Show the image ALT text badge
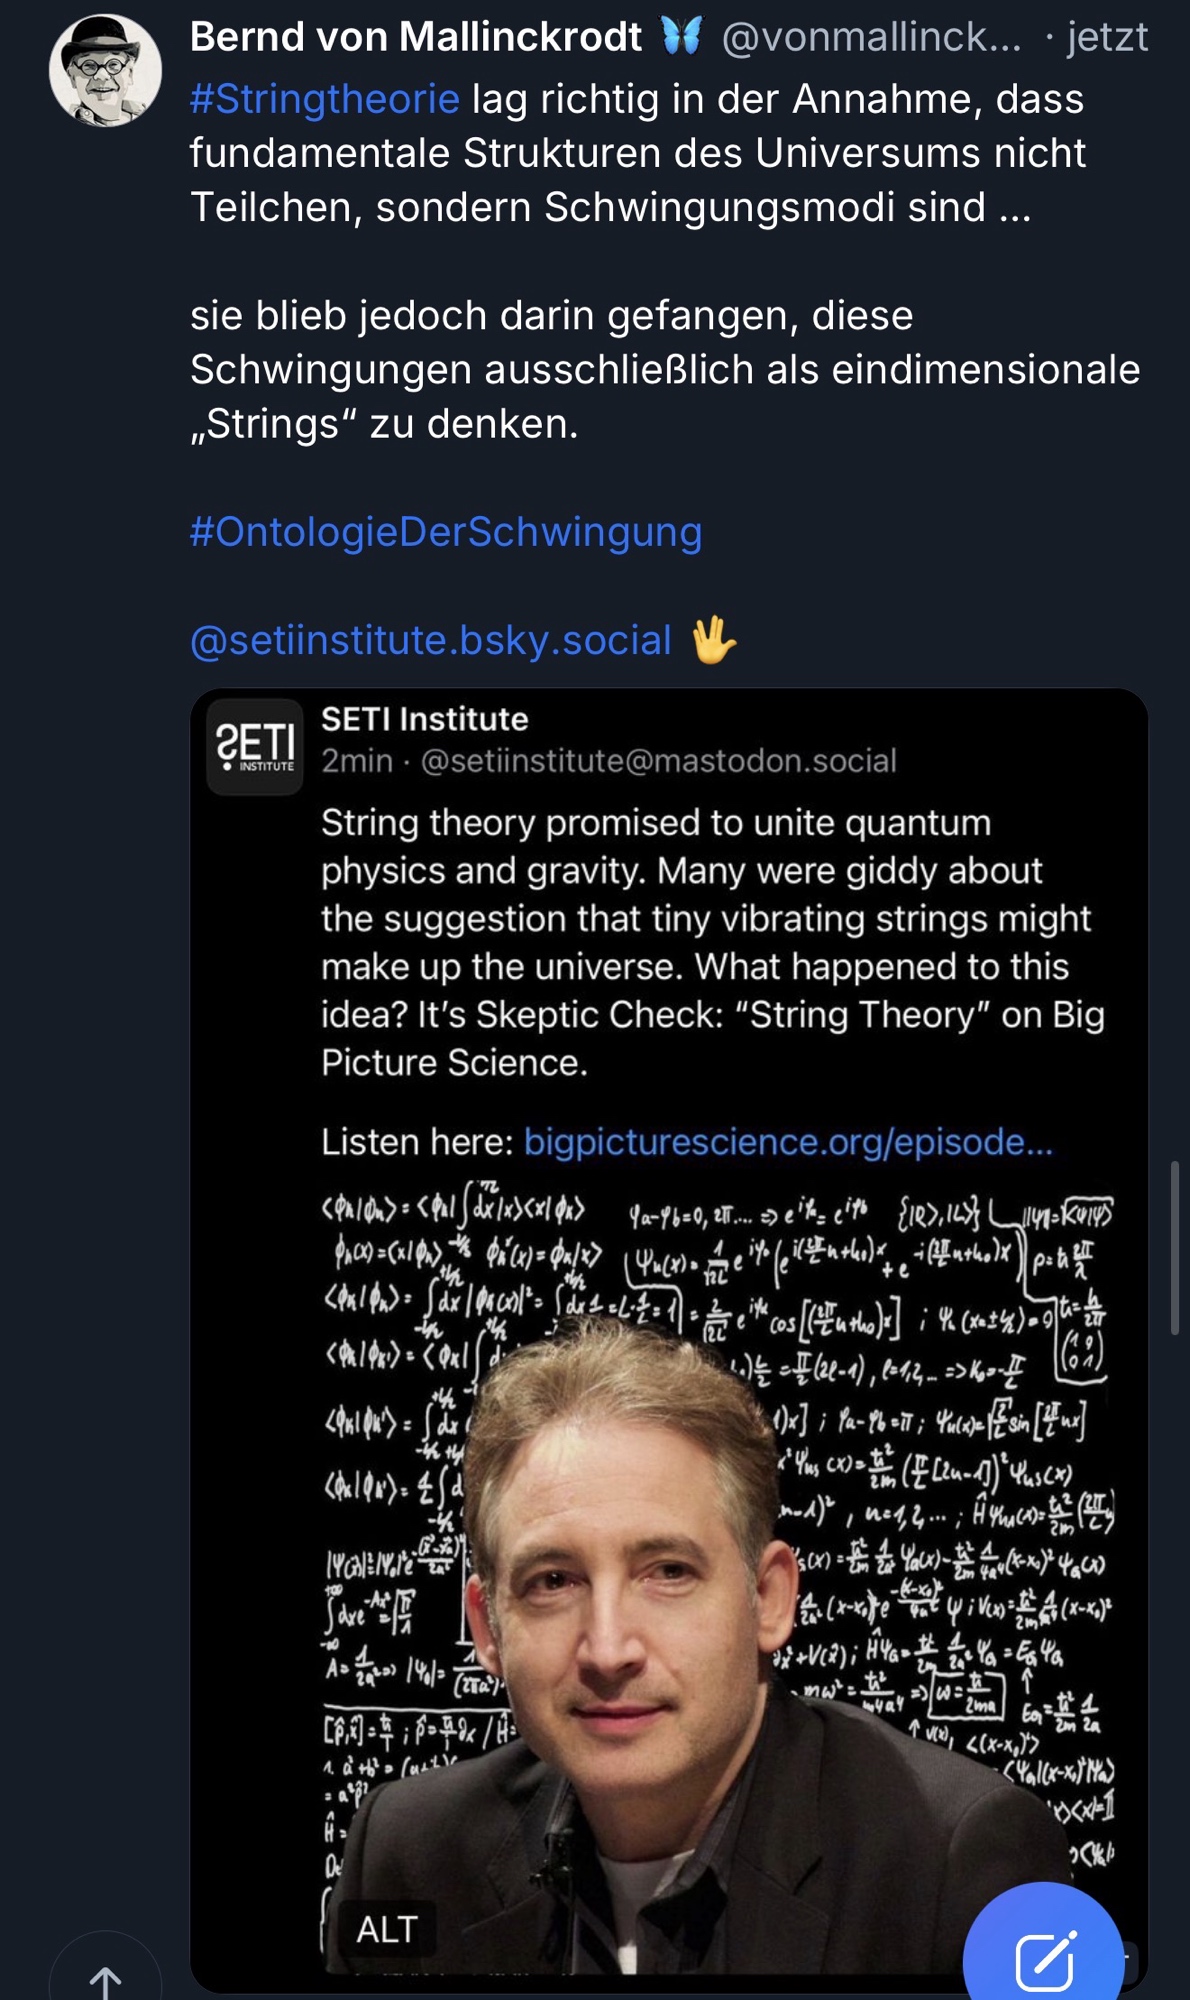 [x=387, y=1929]
